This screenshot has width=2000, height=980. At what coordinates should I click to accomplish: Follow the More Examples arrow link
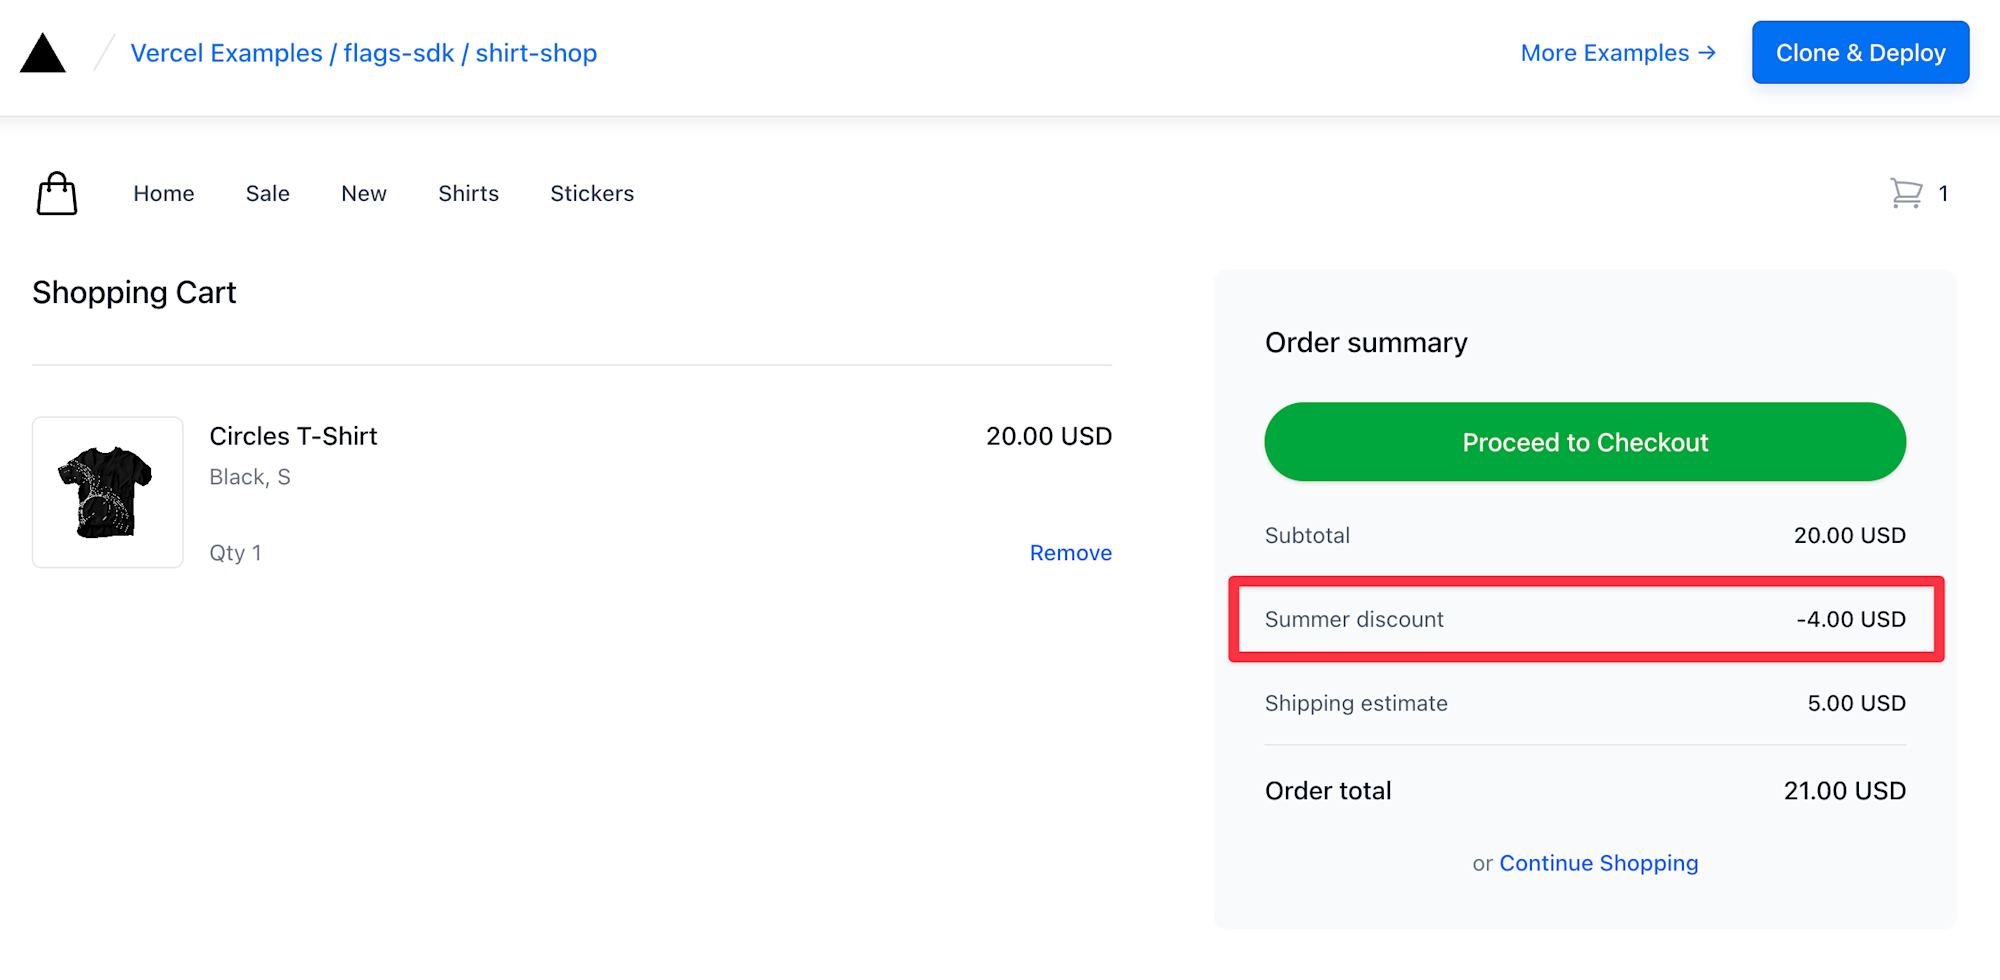tap(1618, 53)
